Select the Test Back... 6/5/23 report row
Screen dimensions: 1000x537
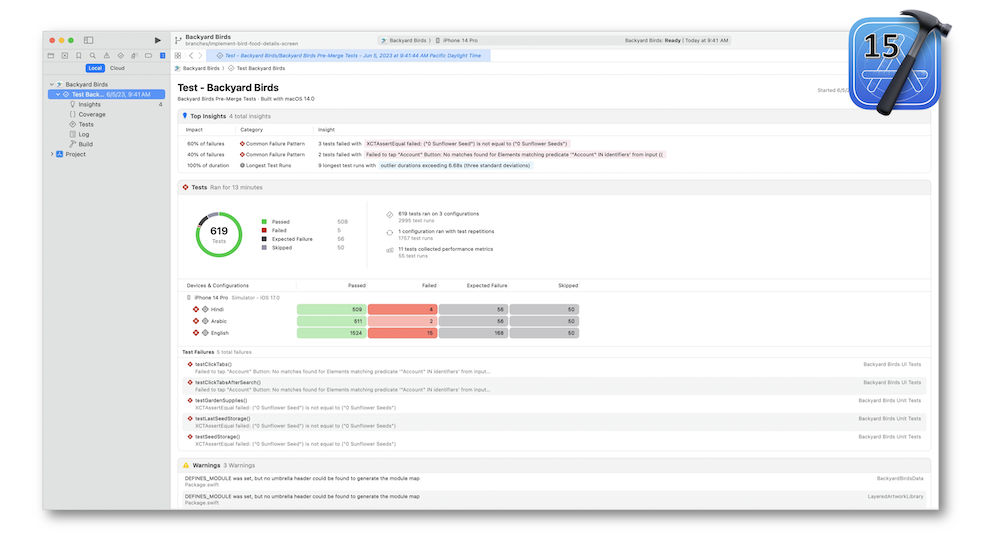coord(107,94)
